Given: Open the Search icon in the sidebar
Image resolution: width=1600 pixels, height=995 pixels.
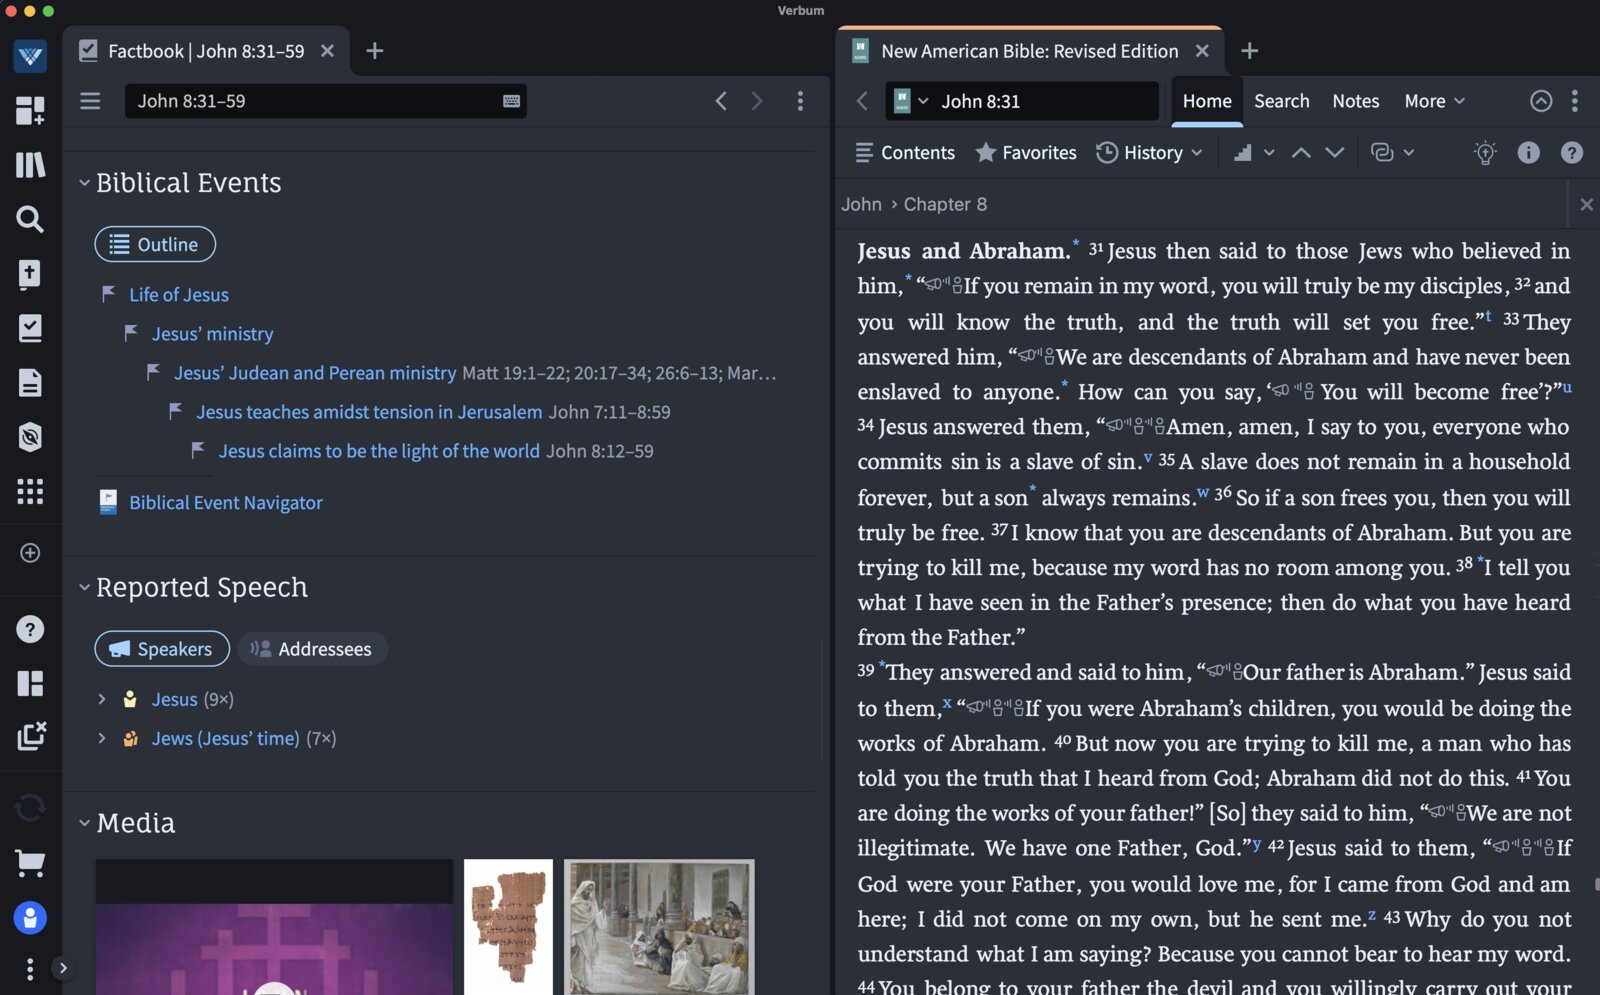Looking at the screenshot, I should pyautogui.click(x=30, y=219).
